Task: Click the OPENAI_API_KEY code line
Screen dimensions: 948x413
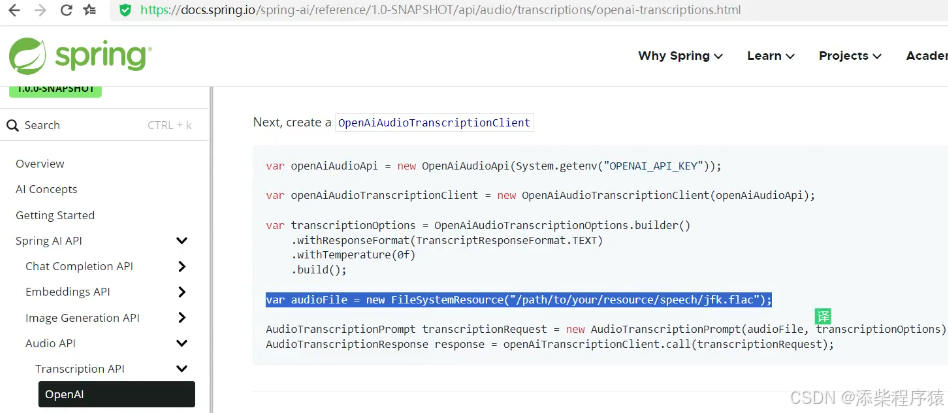Action: [494, 166]
